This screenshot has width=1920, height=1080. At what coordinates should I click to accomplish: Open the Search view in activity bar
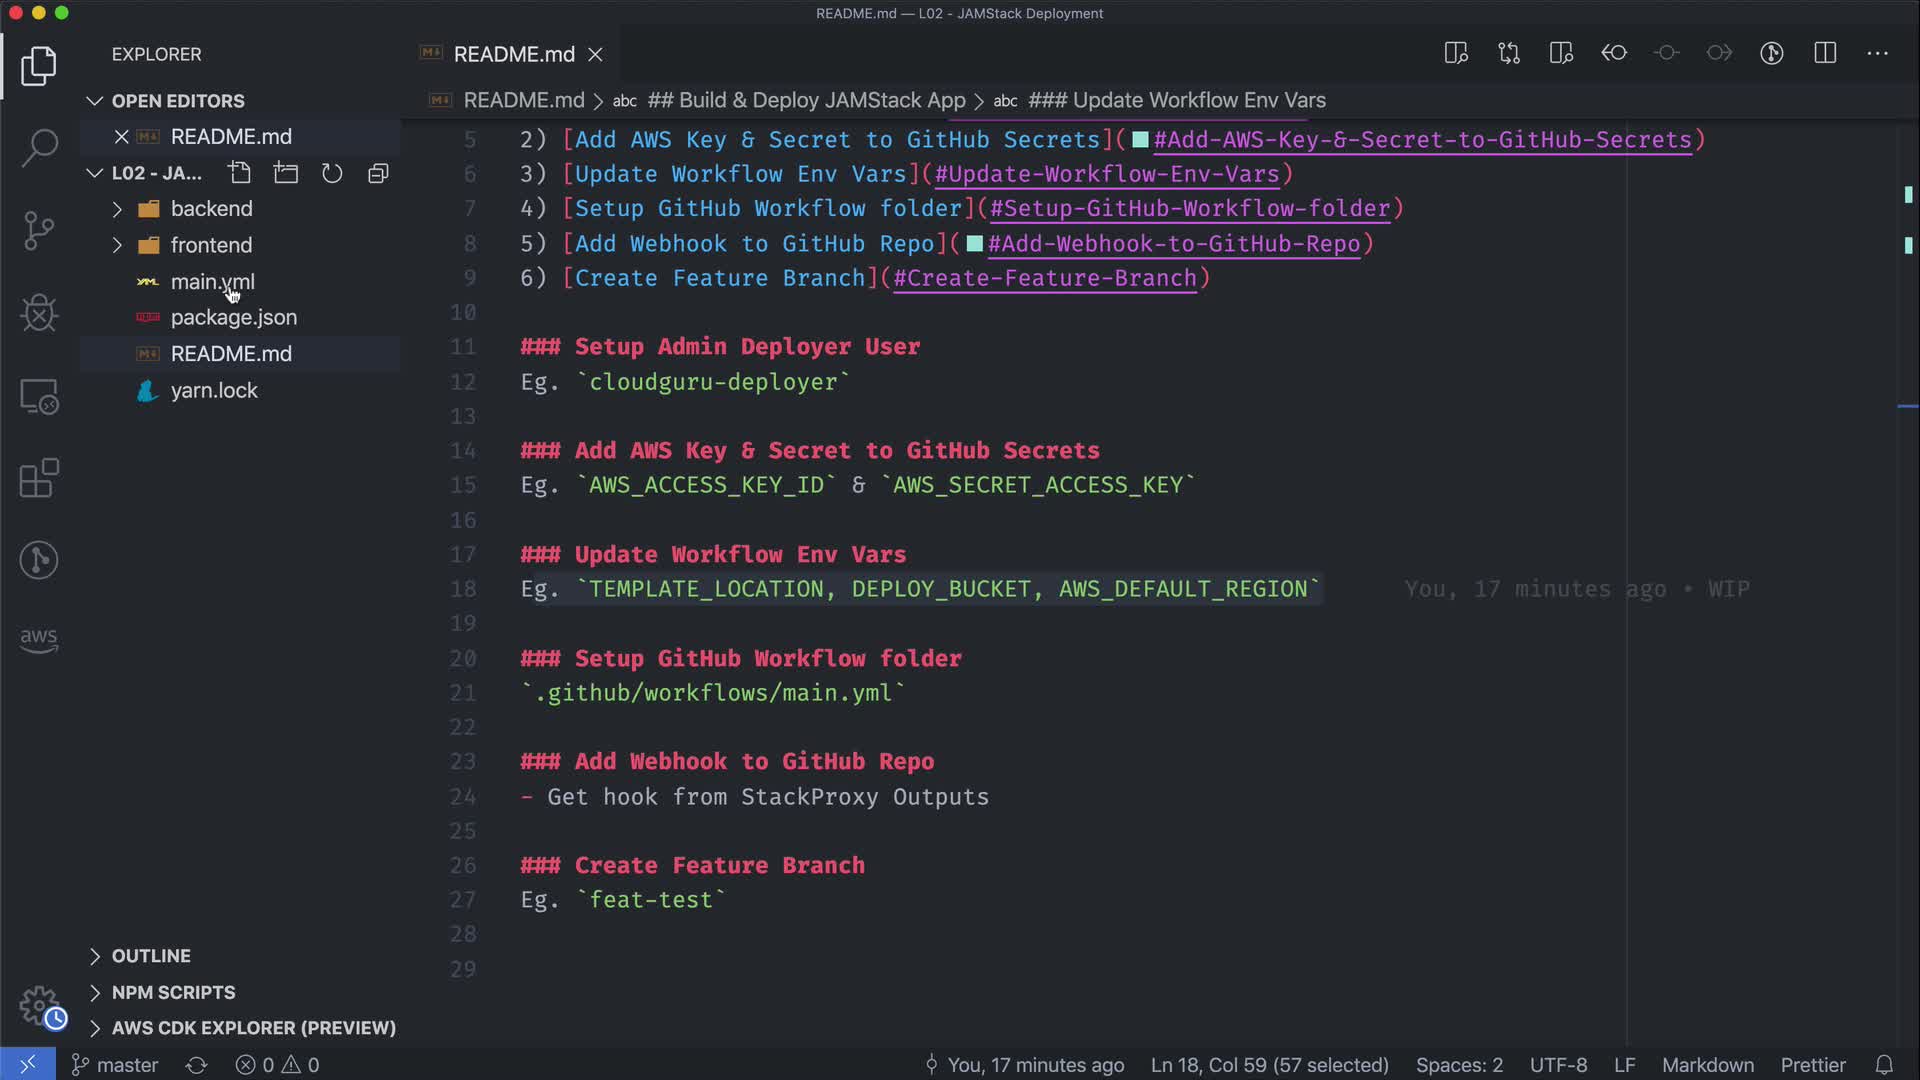click(x=39, y=148)
